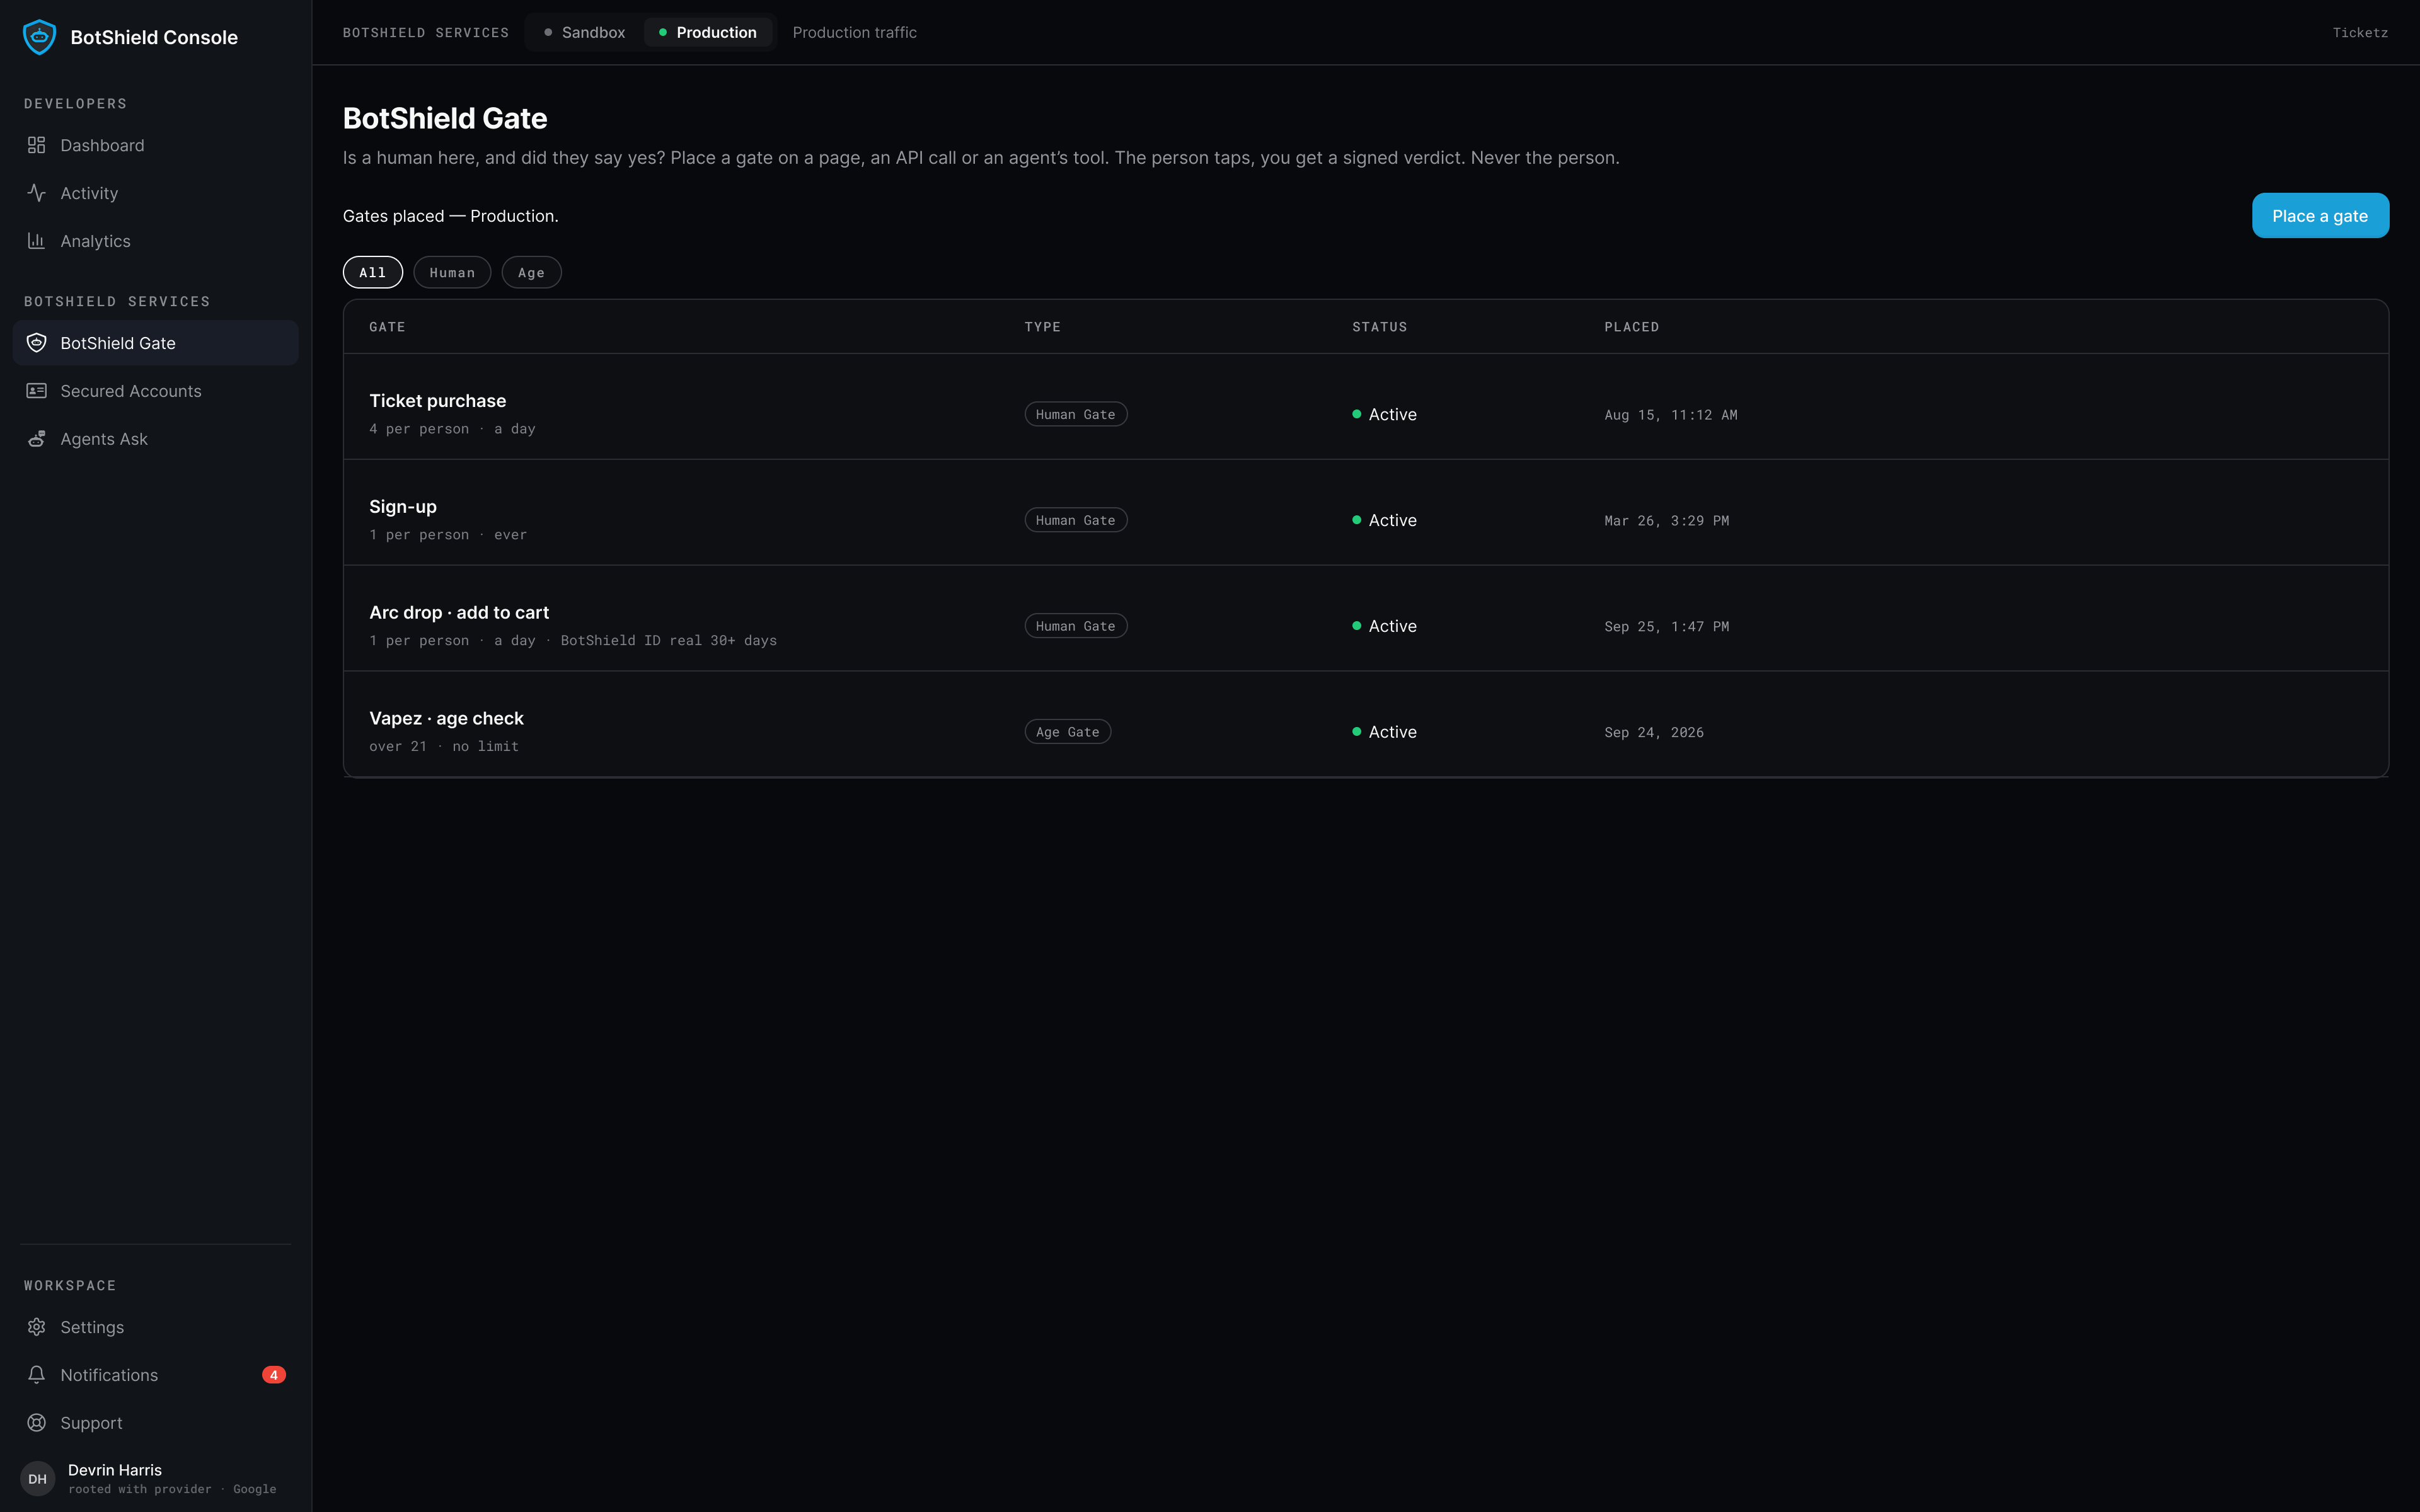
Task: Click the Agents Ask robot icon
Action: coord(37,439)
